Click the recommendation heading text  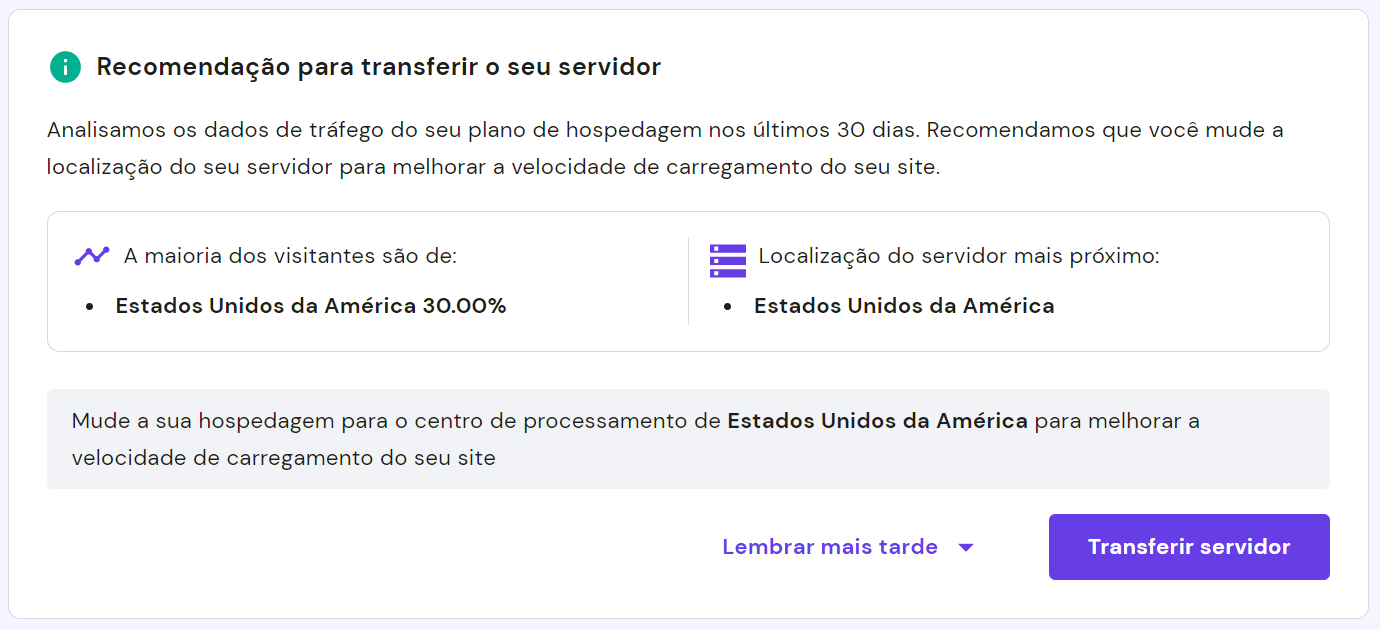(378, 67)
